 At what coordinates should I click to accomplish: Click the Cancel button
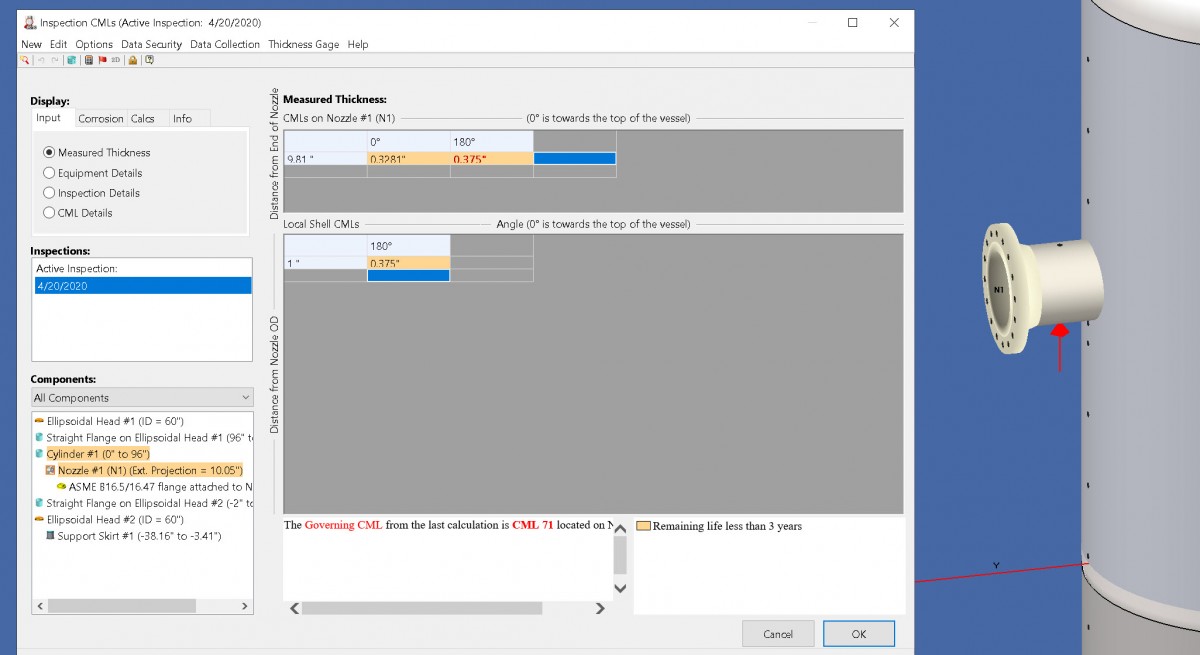tap(778, 633)
